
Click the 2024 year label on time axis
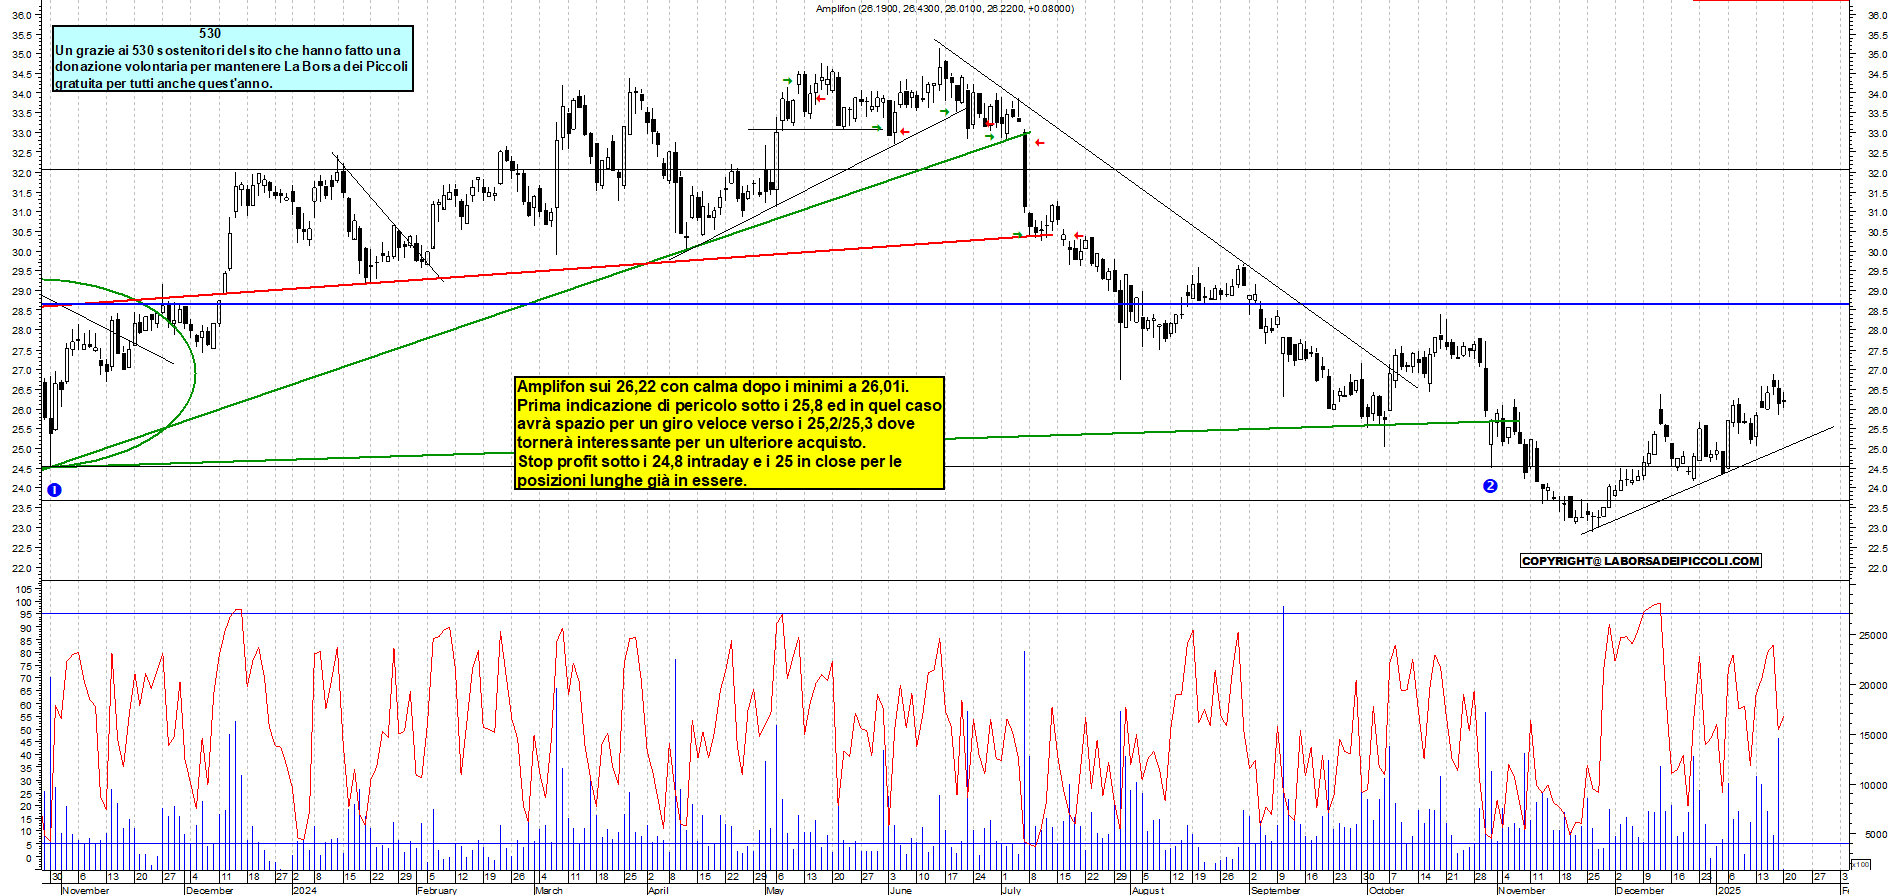[x=304, y=890]
